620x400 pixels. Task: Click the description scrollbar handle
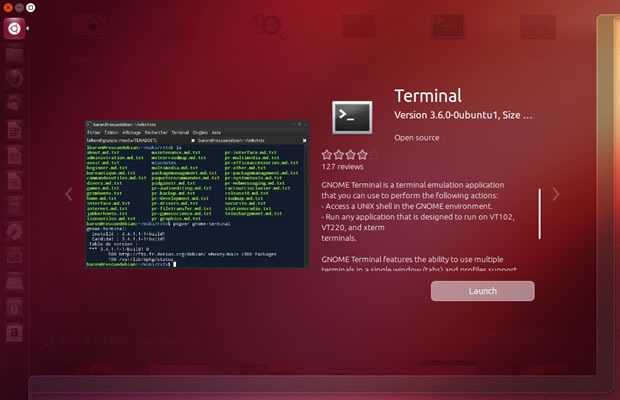539,214
